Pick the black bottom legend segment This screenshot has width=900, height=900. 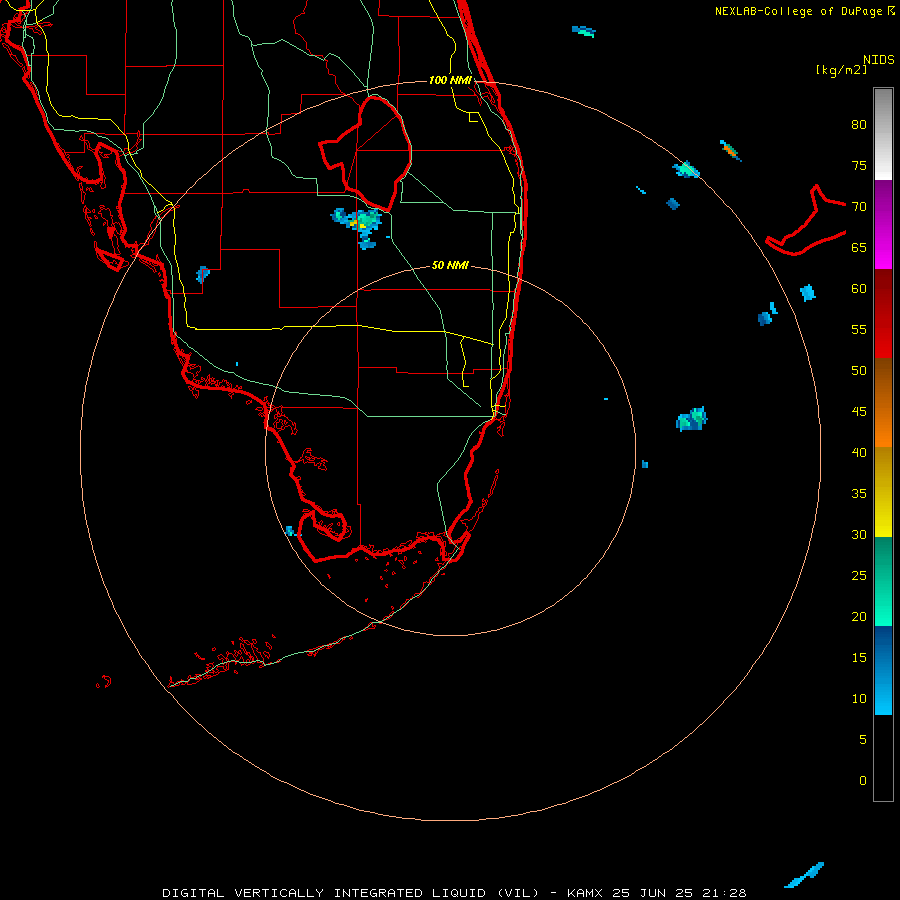(x=883, y=758)
